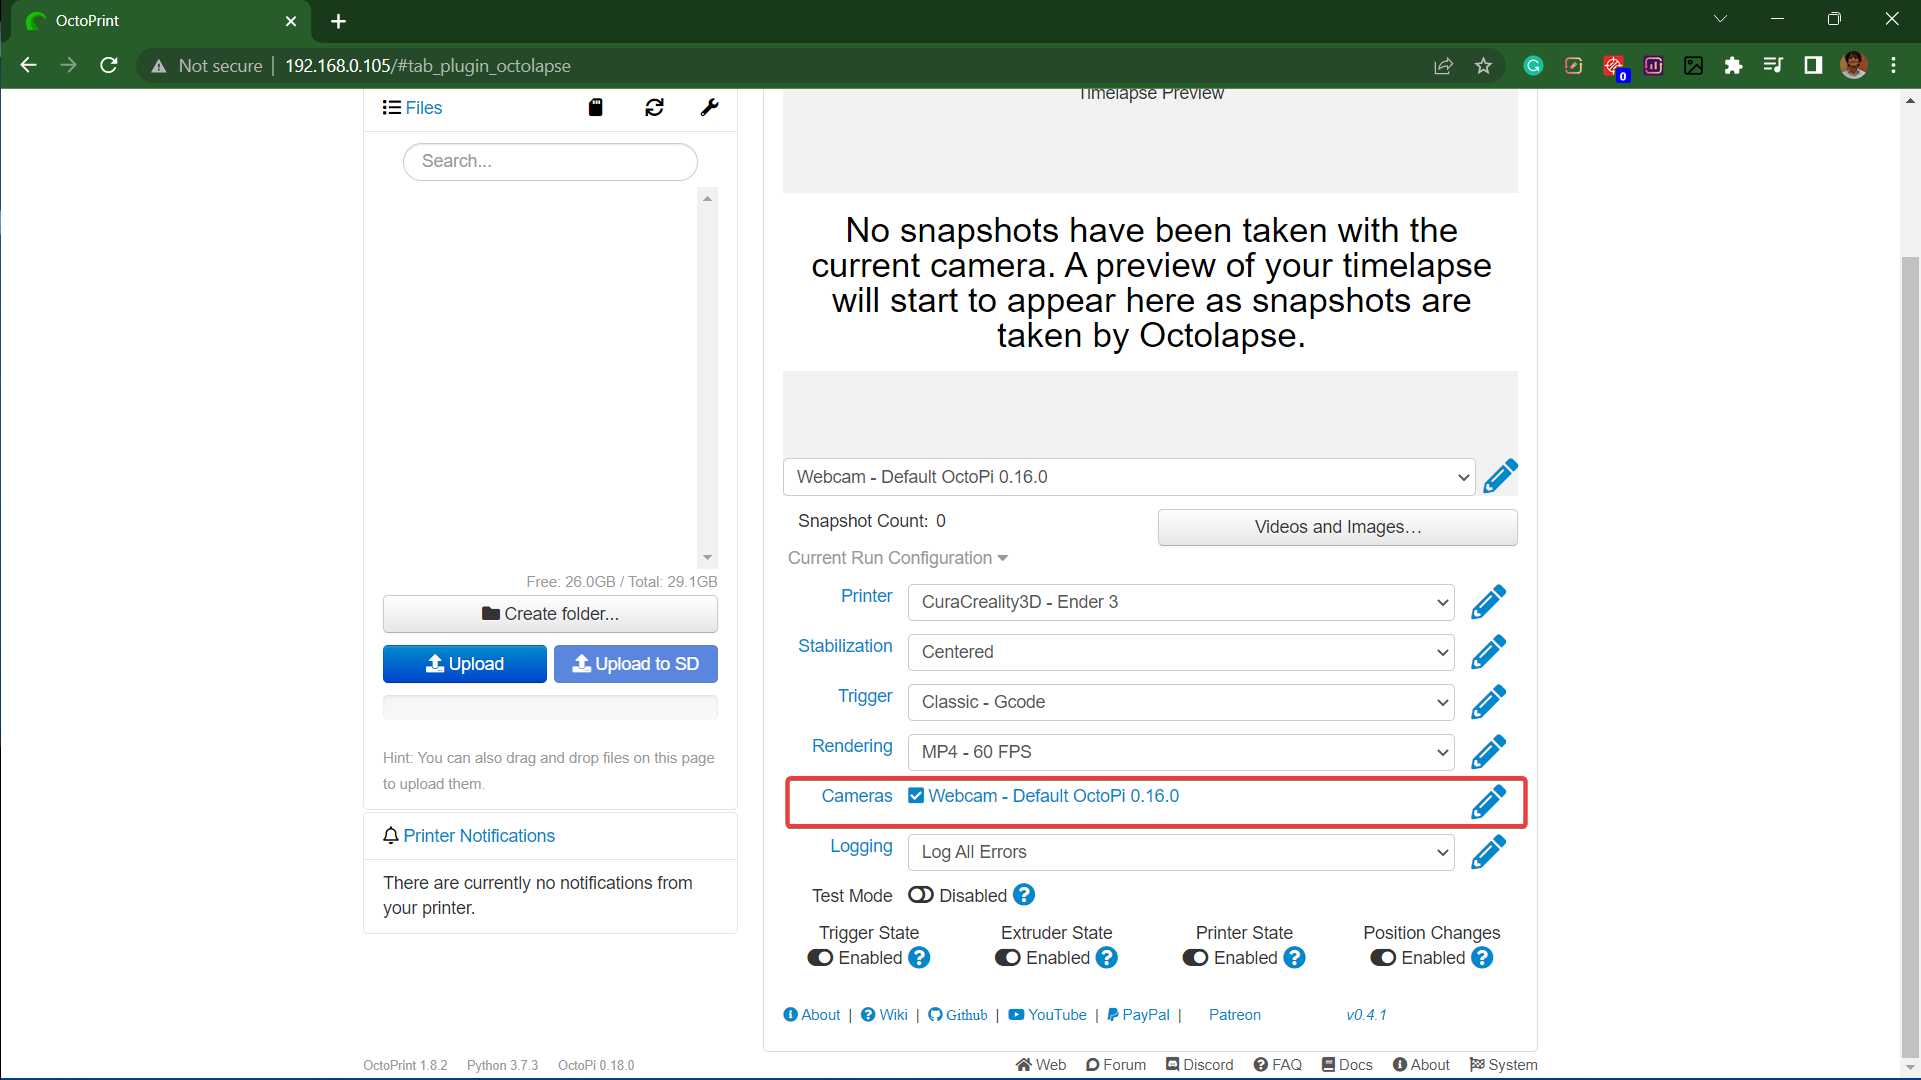The height and width of the screenshot is (1080, 1921).
Task: Click the Upload button
Action: point(463,663)
